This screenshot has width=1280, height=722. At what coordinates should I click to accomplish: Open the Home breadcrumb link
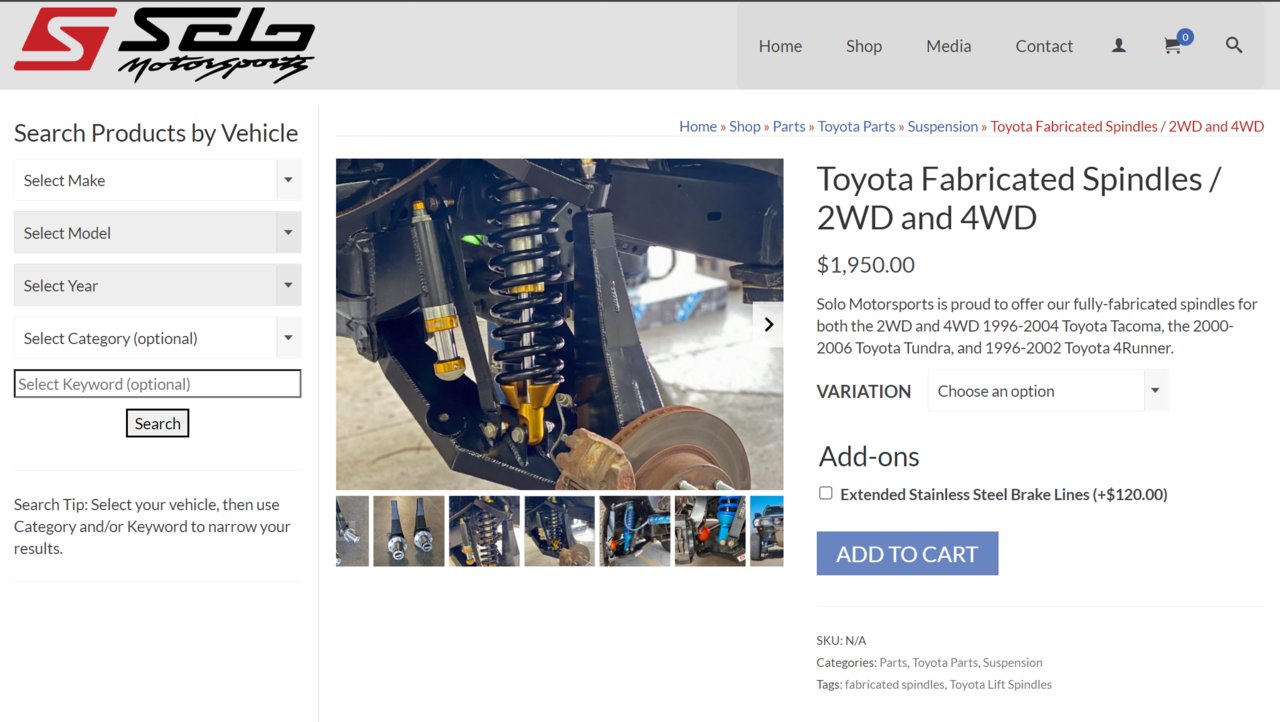click(x=698, y=126)
